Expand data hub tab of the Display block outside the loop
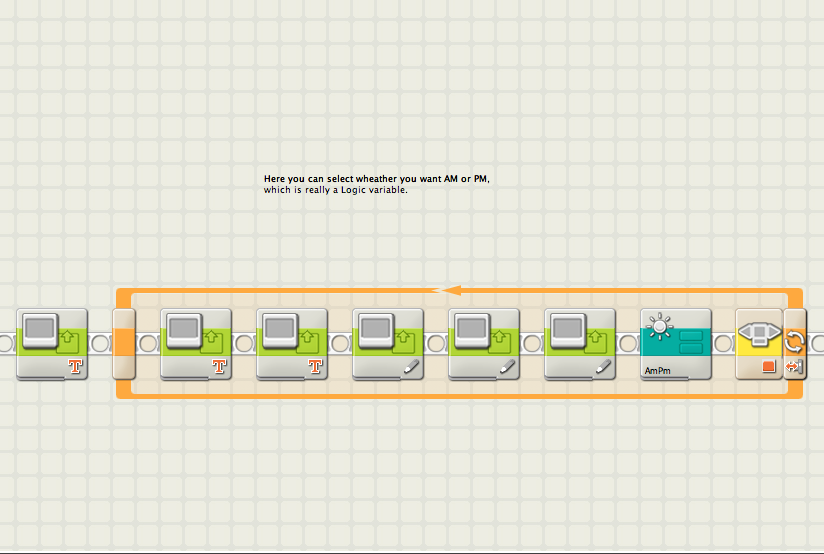 click(x=42, y=378)
